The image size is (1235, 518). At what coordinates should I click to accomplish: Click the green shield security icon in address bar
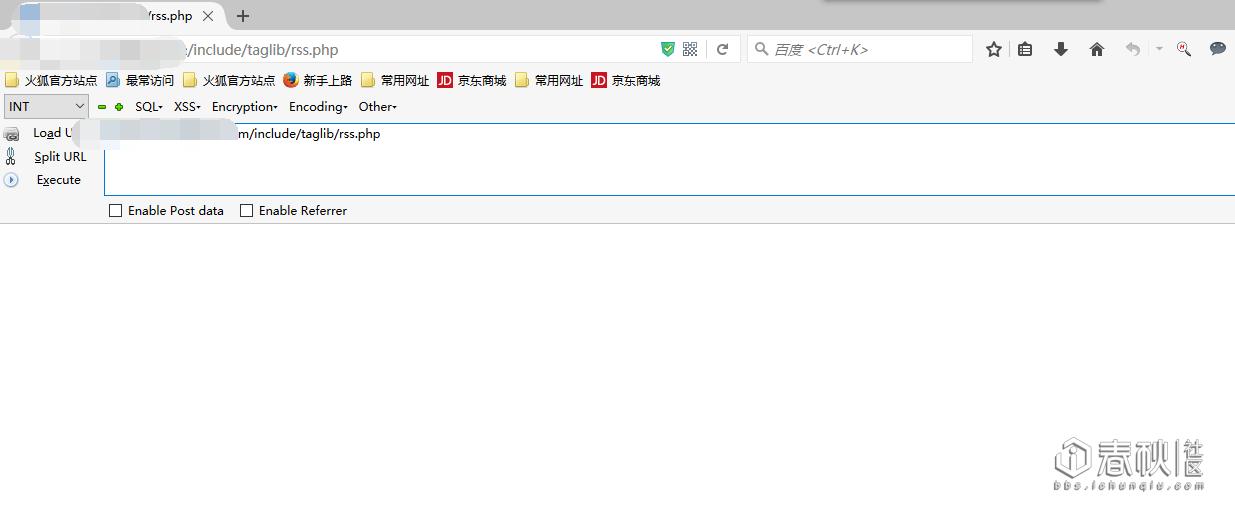click(668, 49)
